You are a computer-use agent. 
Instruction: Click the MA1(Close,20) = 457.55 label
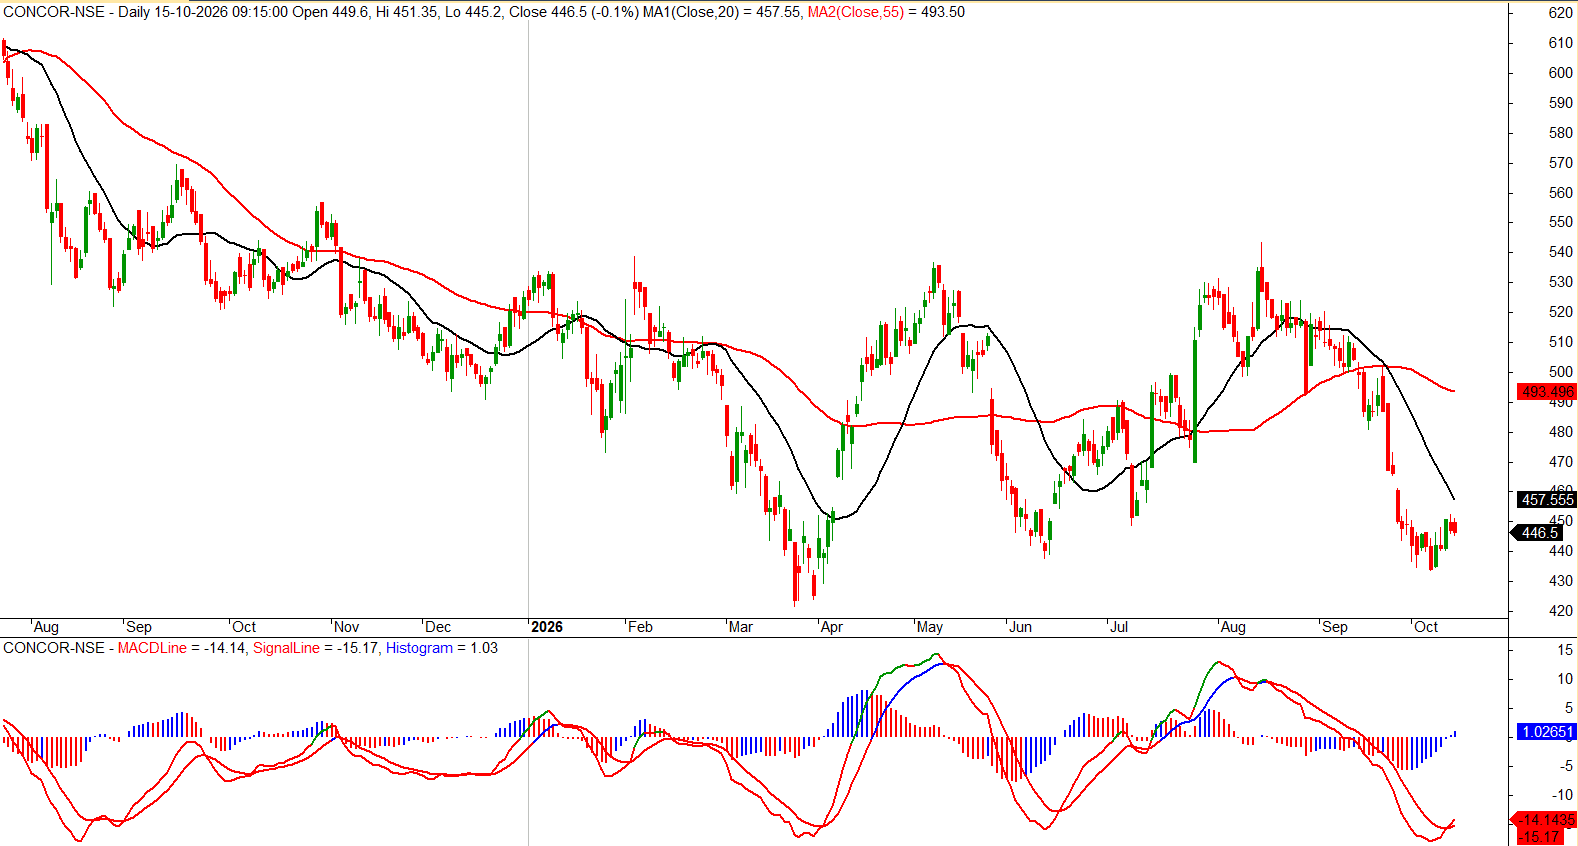(721, 12)
